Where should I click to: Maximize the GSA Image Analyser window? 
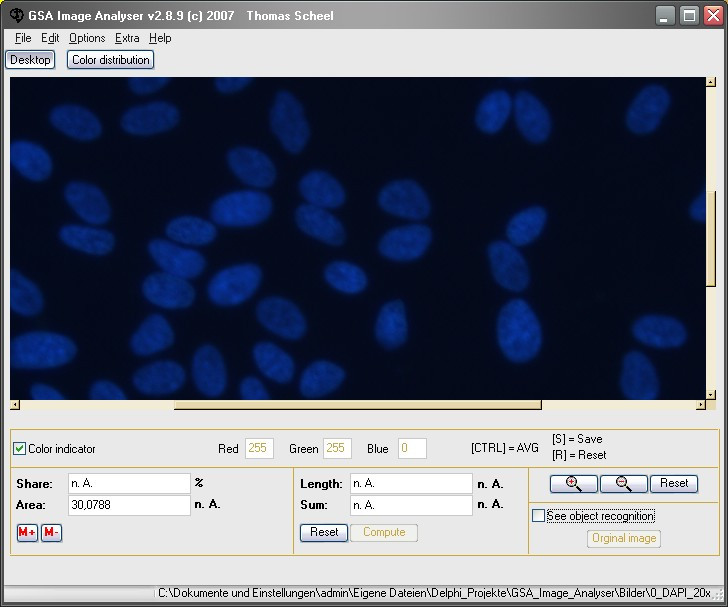(x=689, y=15)
